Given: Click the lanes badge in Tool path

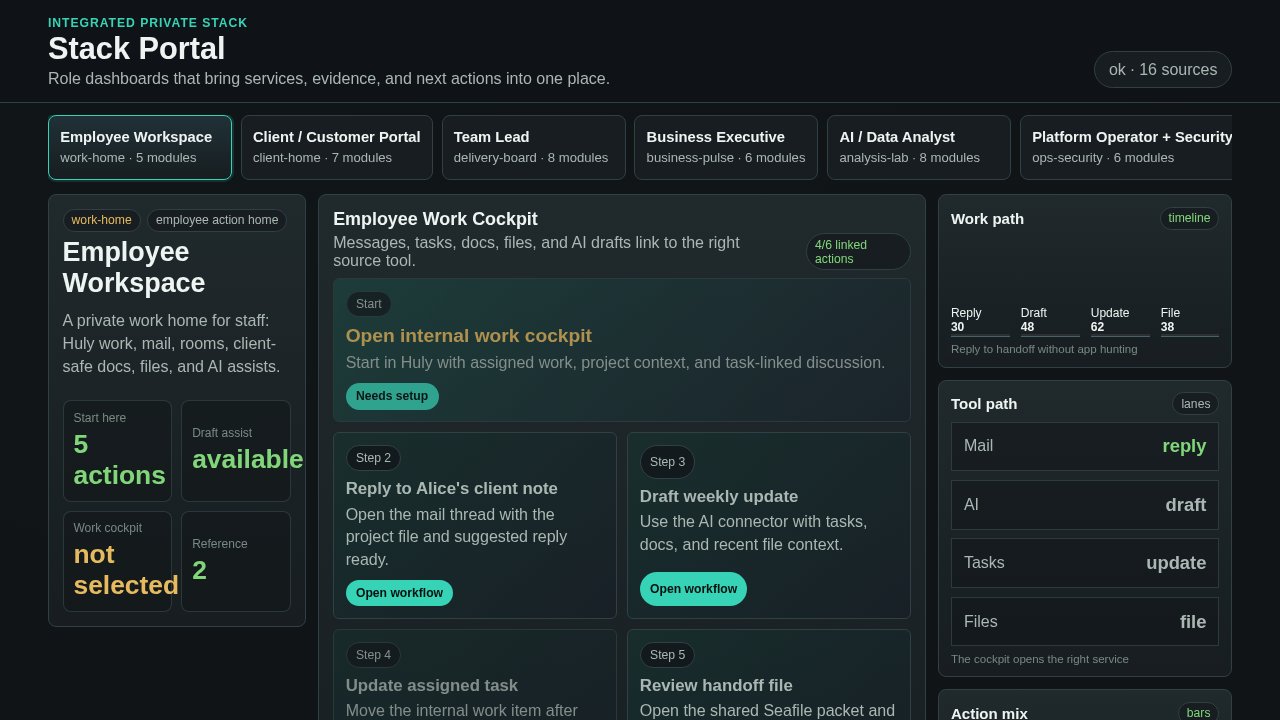Looking at the screenshot, I should [1195, 404].
